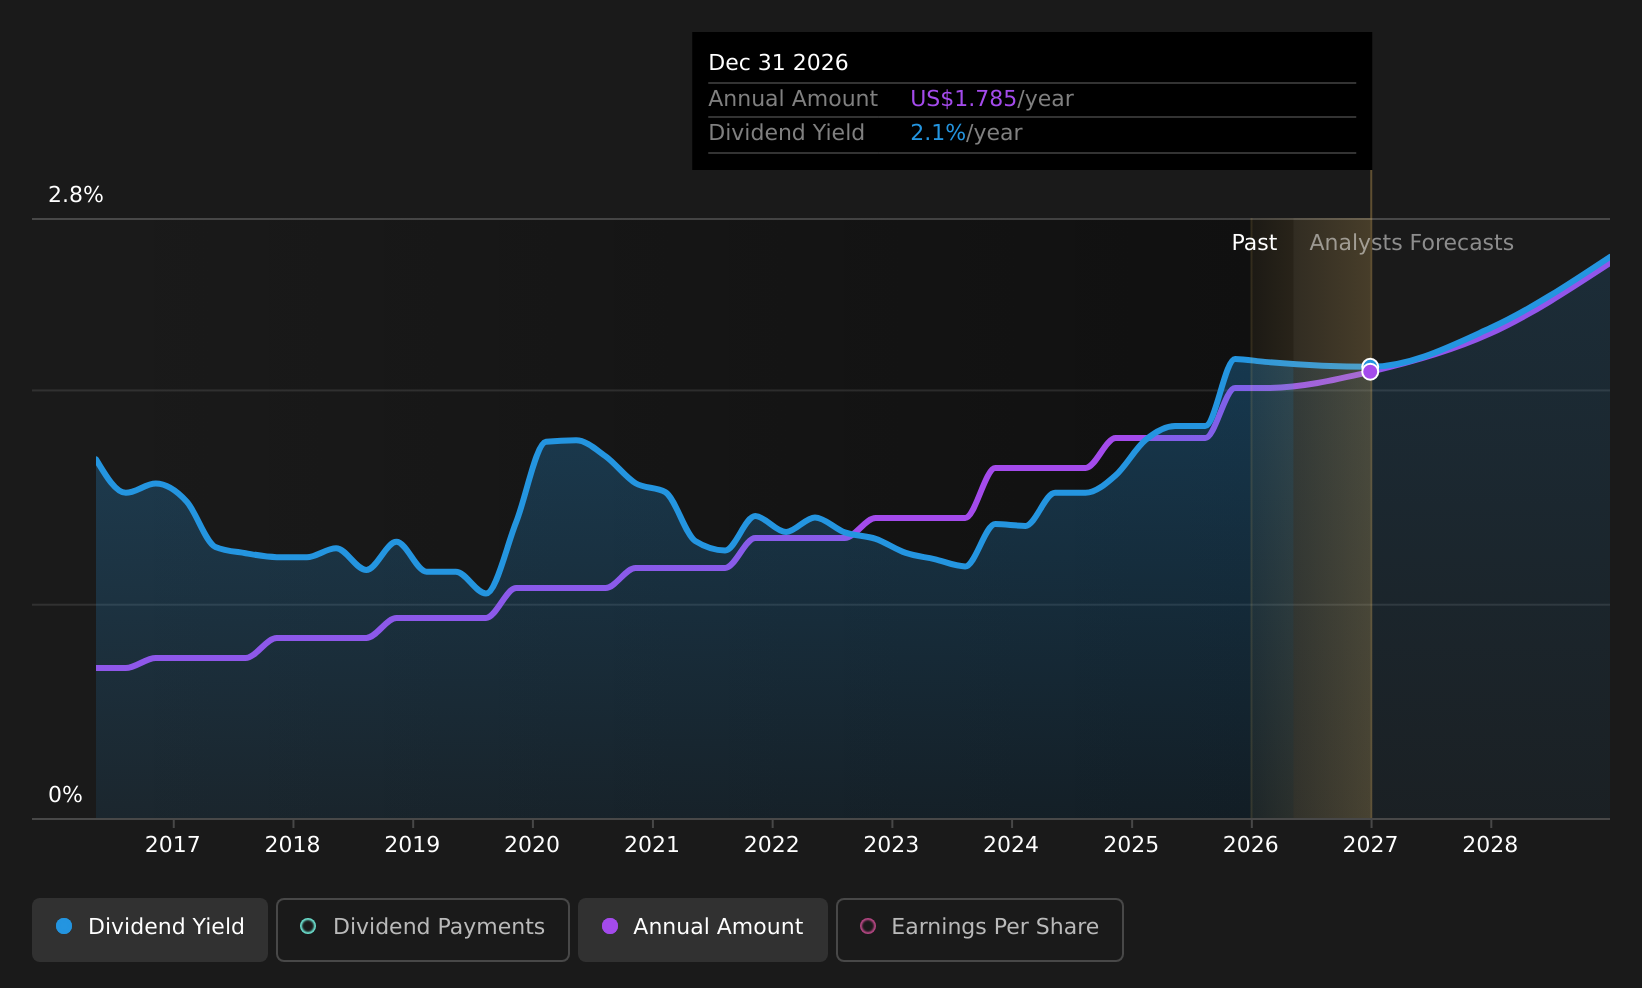The image size is (1642, 988).
Task: Select the 2024 x-axis label
Action: click(1011, 845)
